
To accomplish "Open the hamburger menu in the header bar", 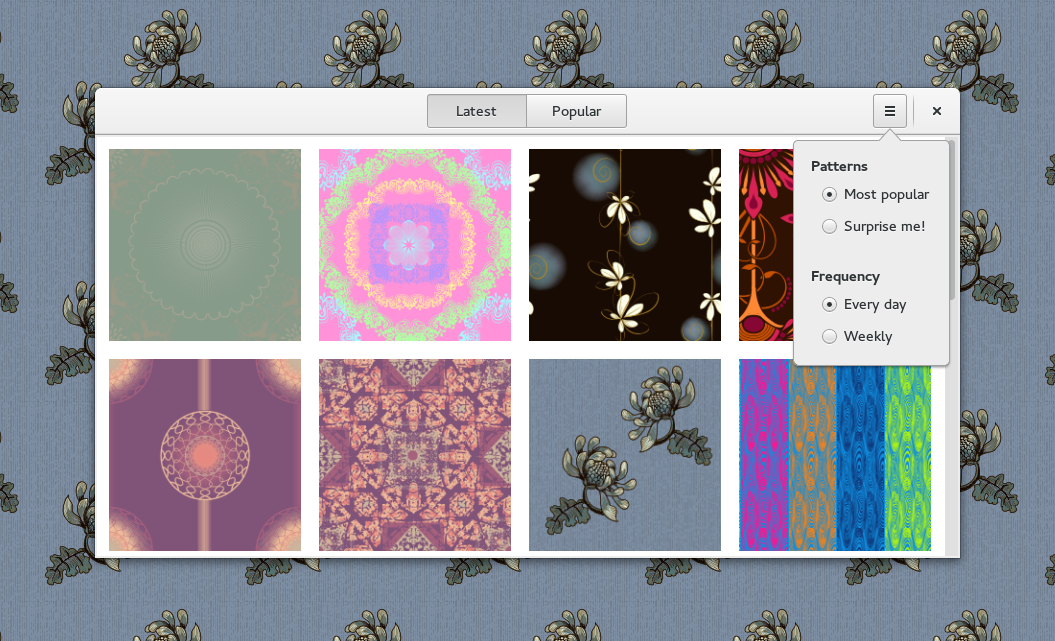I will (889, 110).
